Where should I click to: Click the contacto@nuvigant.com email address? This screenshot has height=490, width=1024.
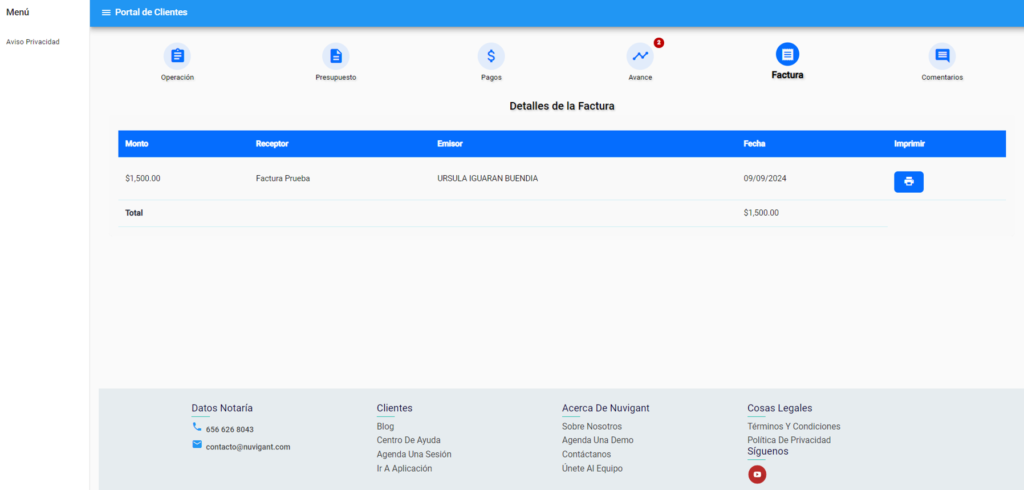click(248, 448)
